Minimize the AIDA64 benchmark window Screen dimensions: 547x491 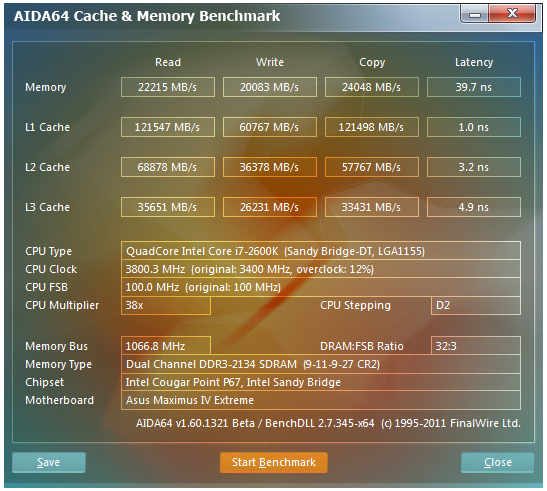tap(474, 14)
